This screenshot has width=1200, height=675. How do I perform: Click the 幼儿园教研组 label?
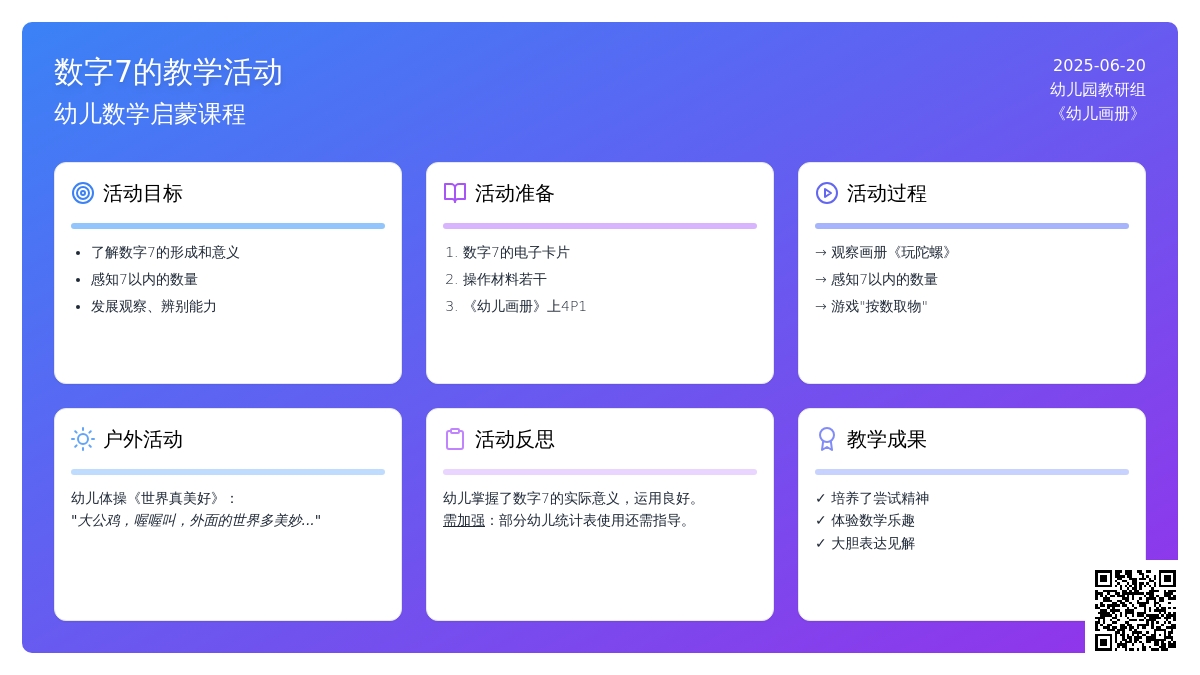(x=1098, y=90)
